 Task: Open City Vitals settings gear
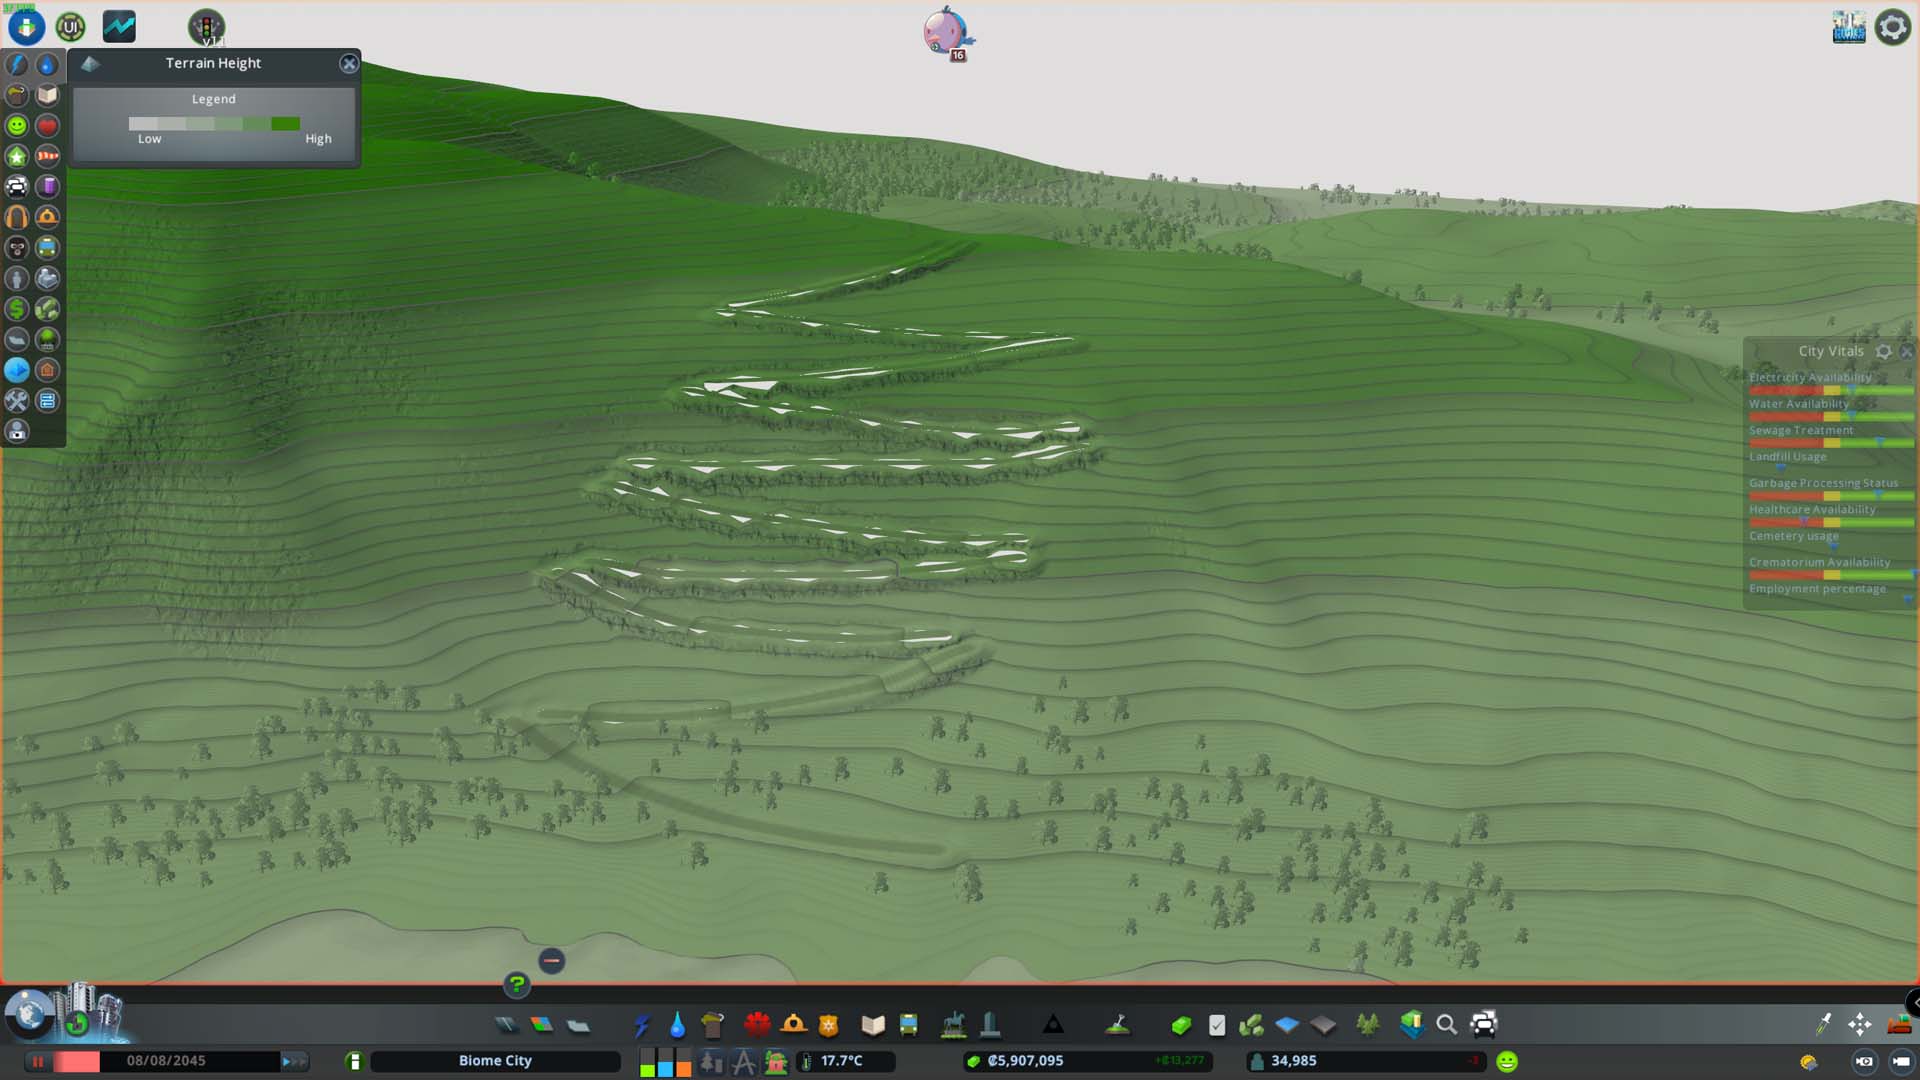pos(1883,351)
